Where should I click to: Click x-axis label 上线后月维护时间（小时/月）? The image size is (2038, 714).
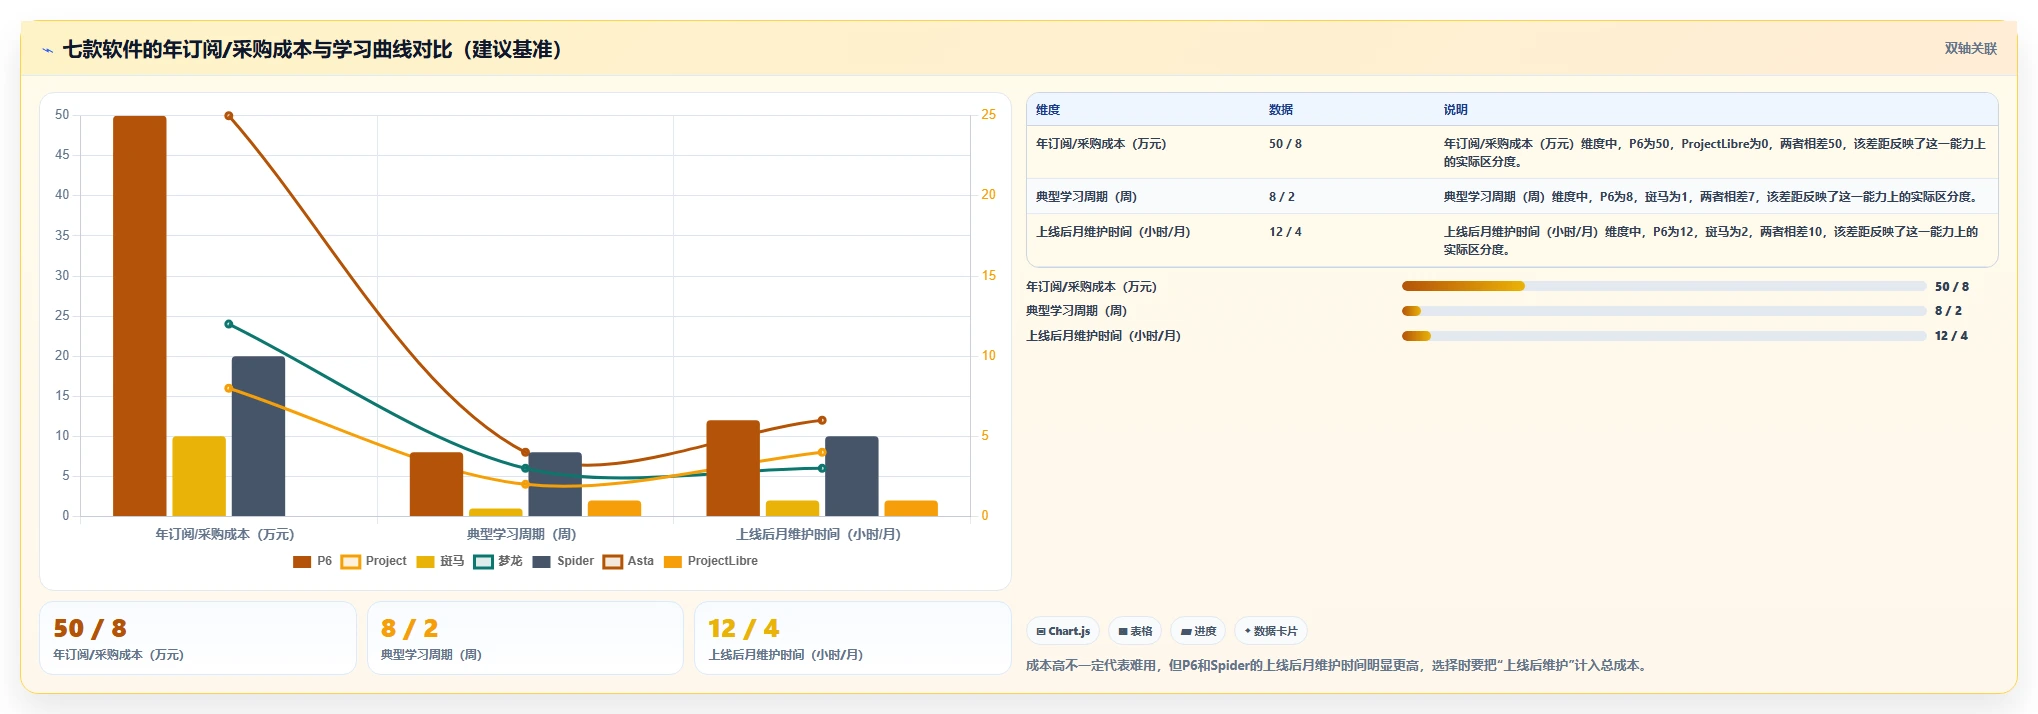pos(819,535)
